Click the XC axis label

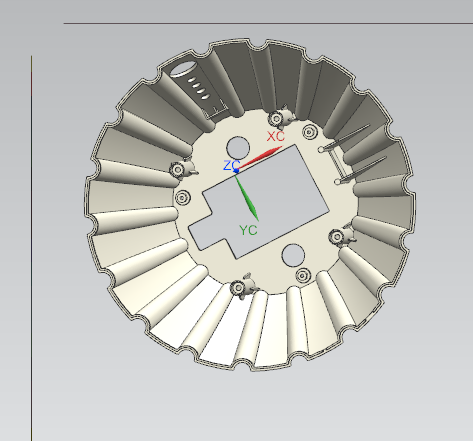click(x=276, y=136)
